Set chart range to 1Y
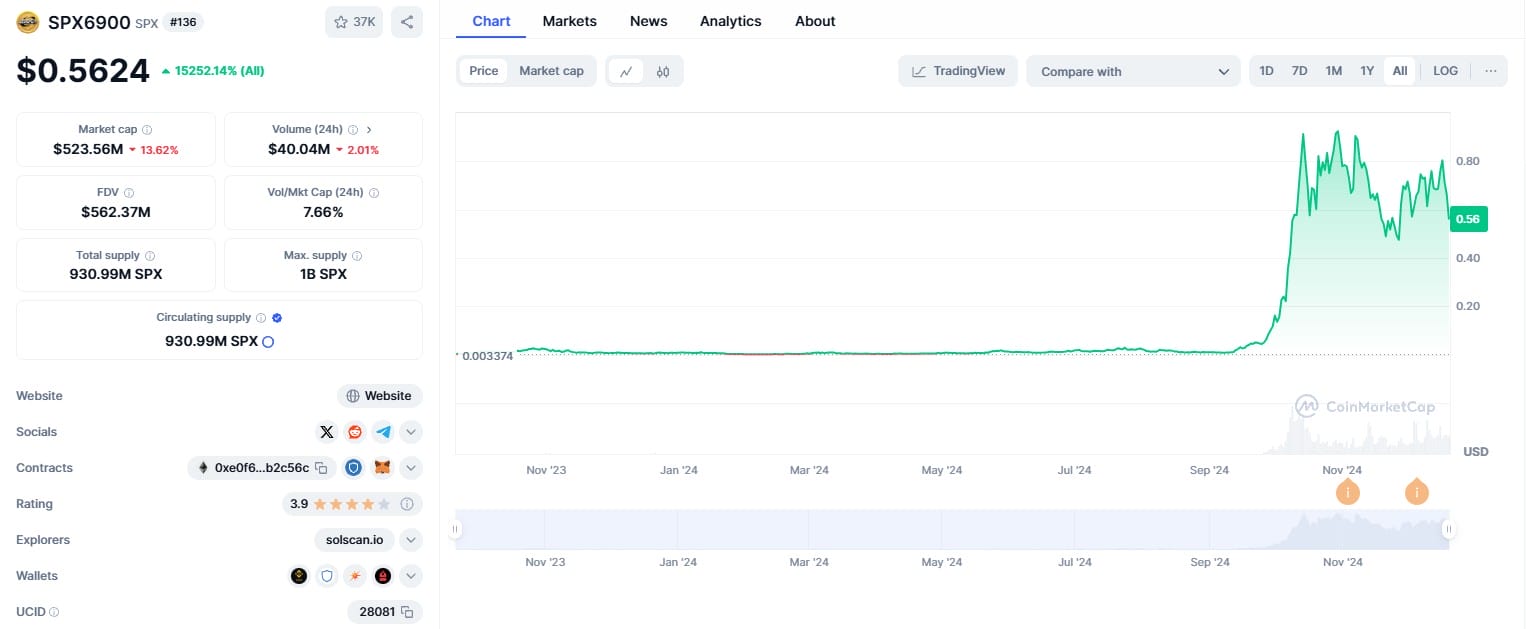 pos(1367,71)
